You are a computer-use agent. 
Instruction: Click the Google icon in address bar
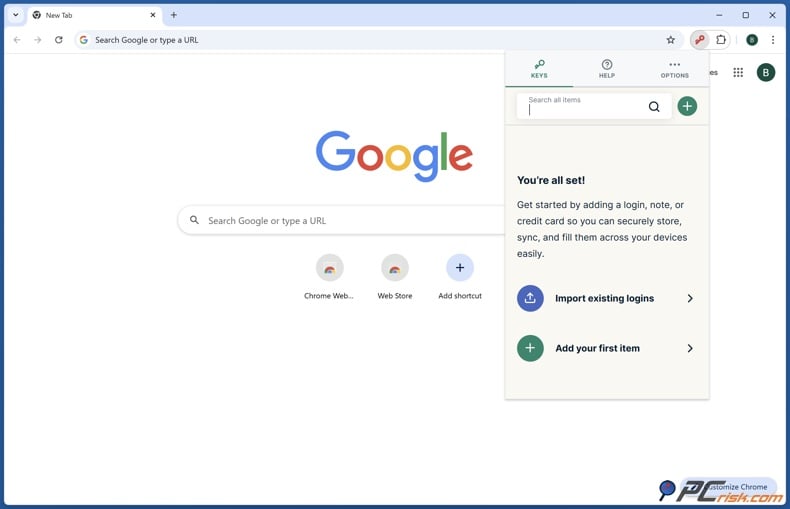pyautogui.click(x=84, y=40)
